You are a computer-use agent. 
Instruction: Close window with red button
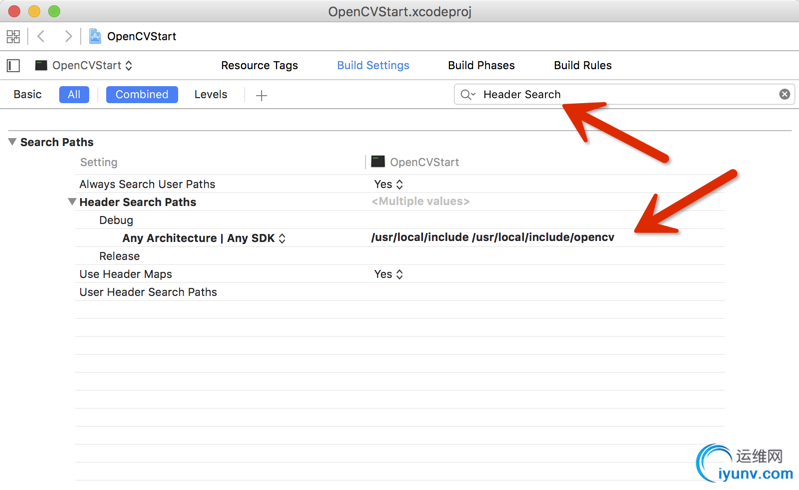[14, 11]
